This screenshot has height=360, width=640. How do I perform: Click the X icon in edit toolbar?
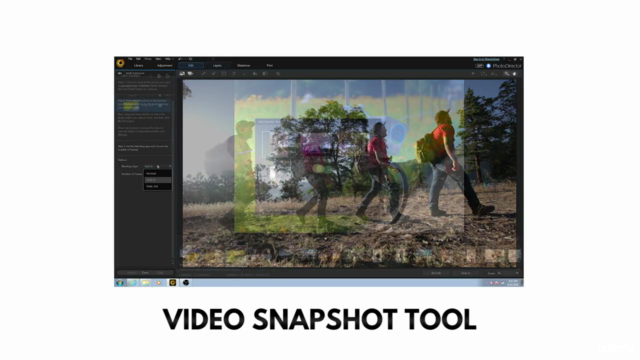point(278,74)
